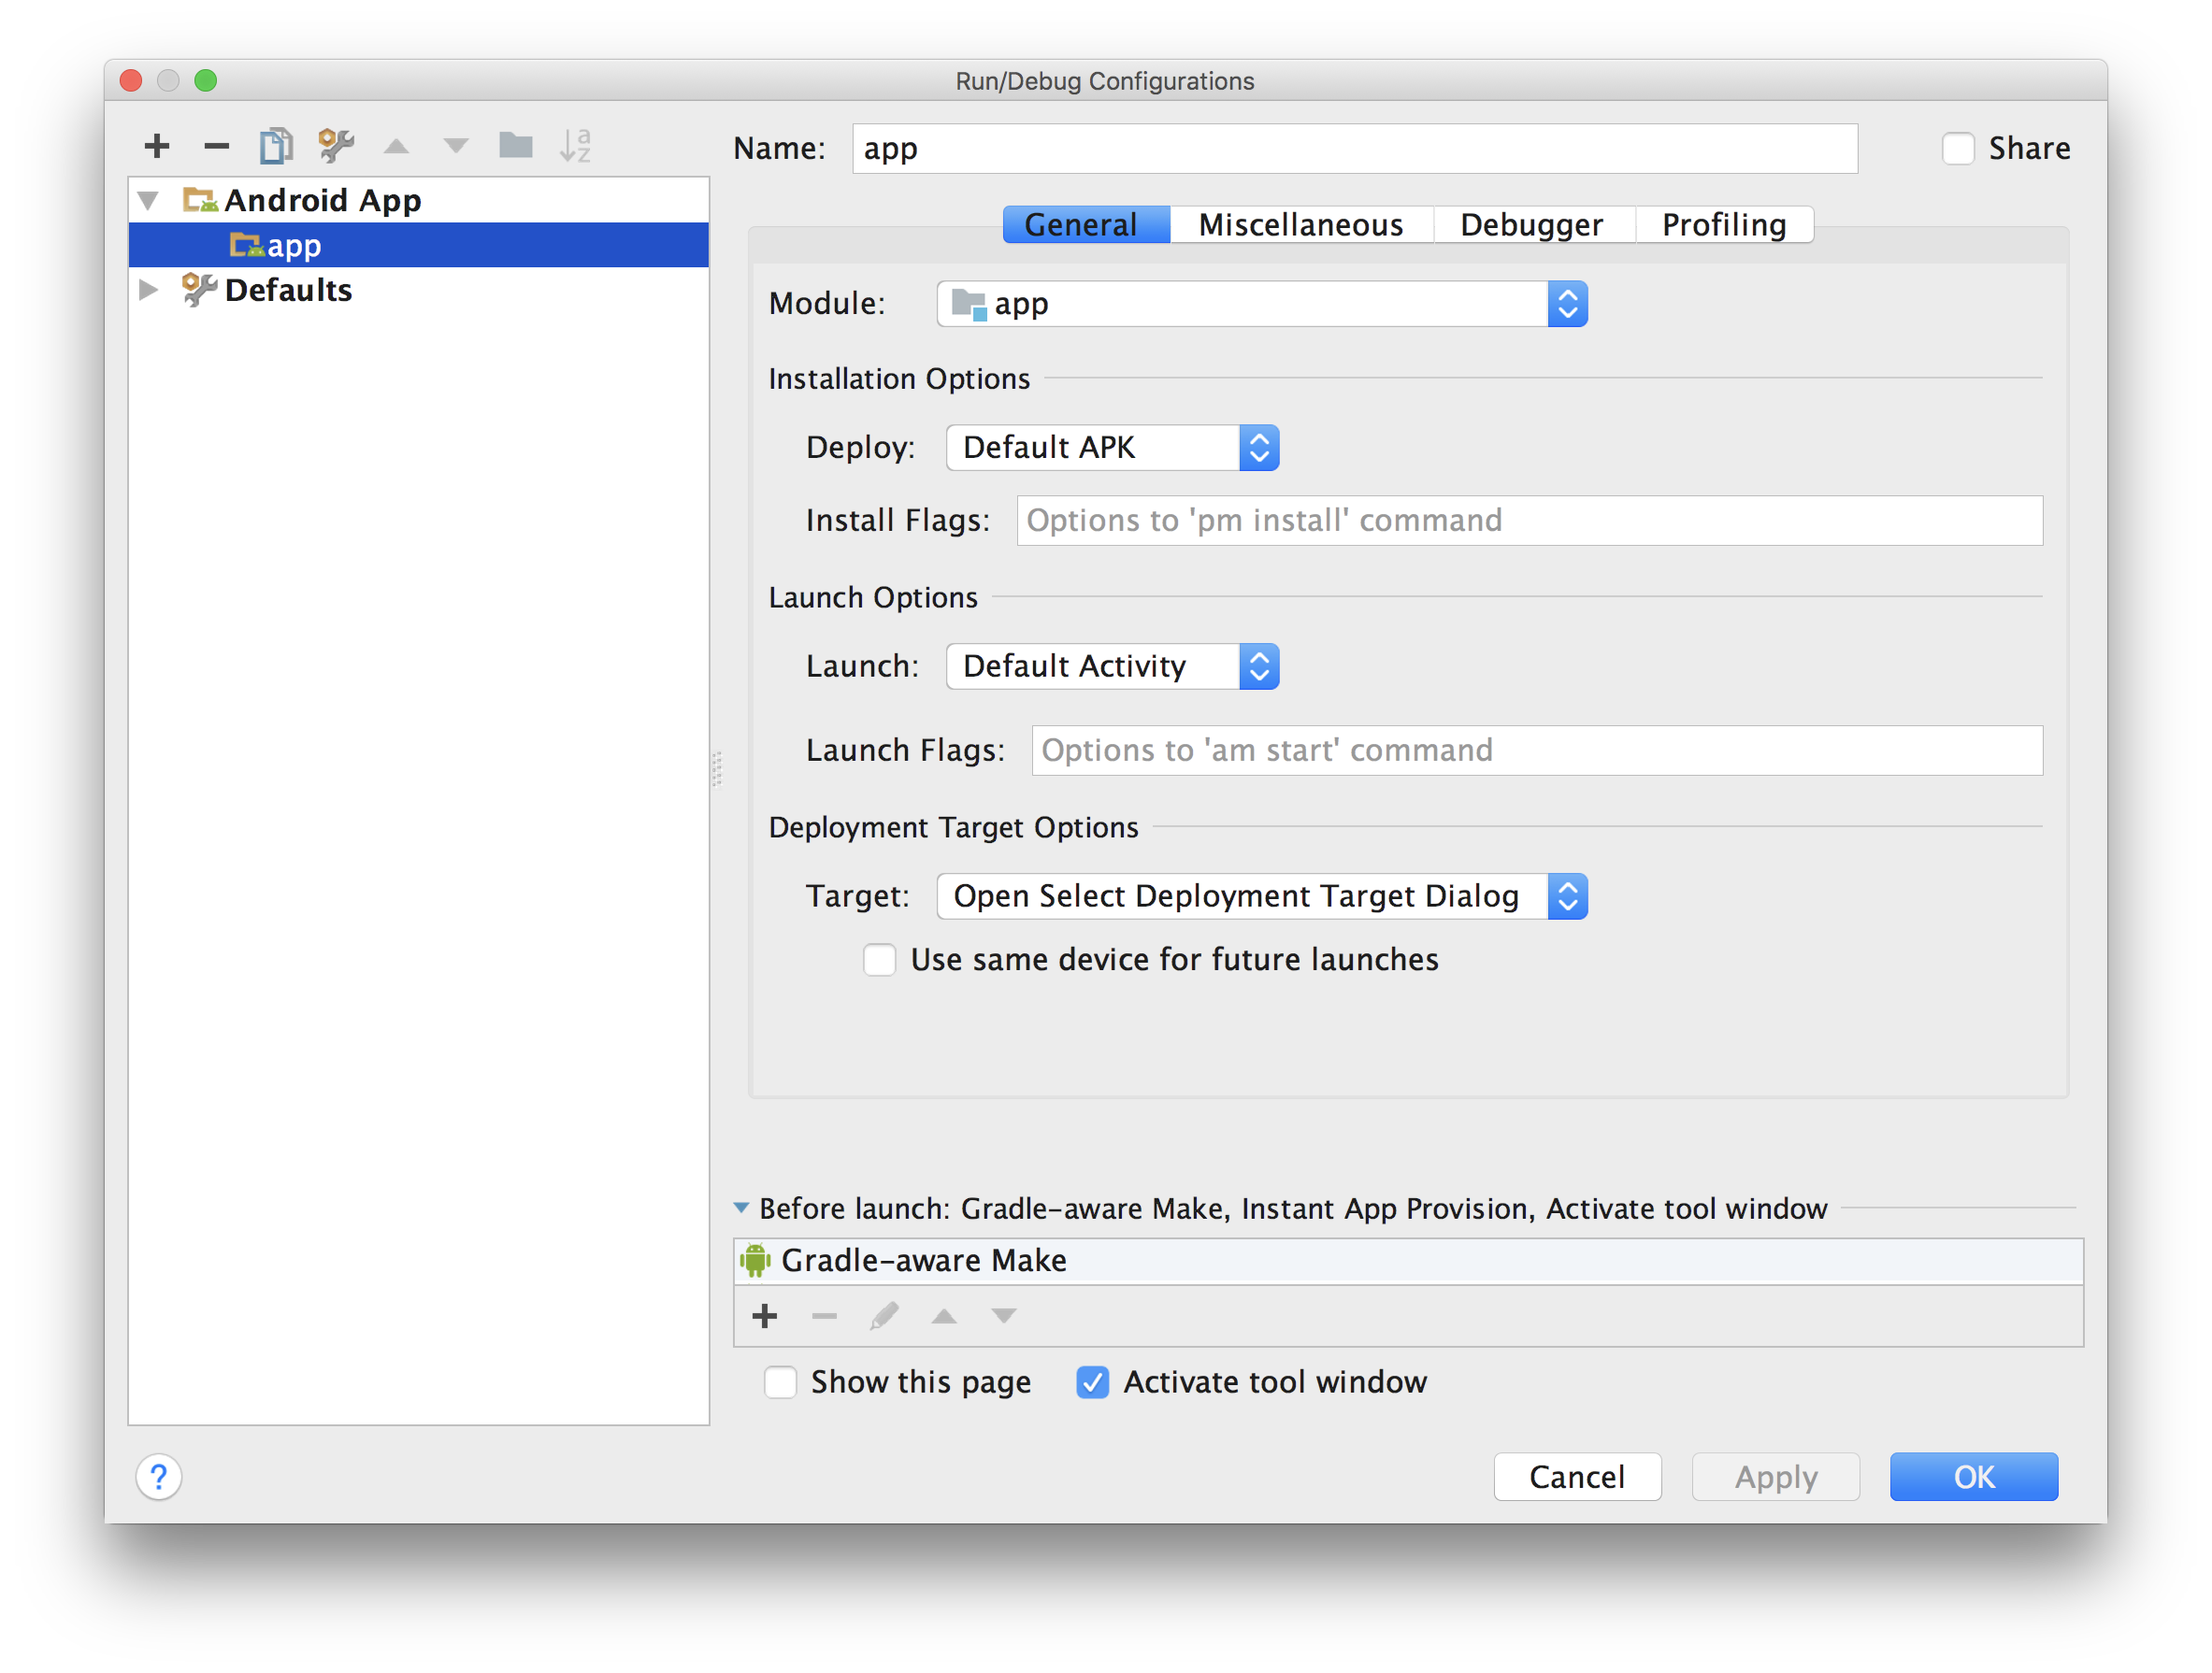Open the Launch activity dropdown
Image resolution: width=2212 pixels, height=1673 pixels.
tap(1112, 667)
